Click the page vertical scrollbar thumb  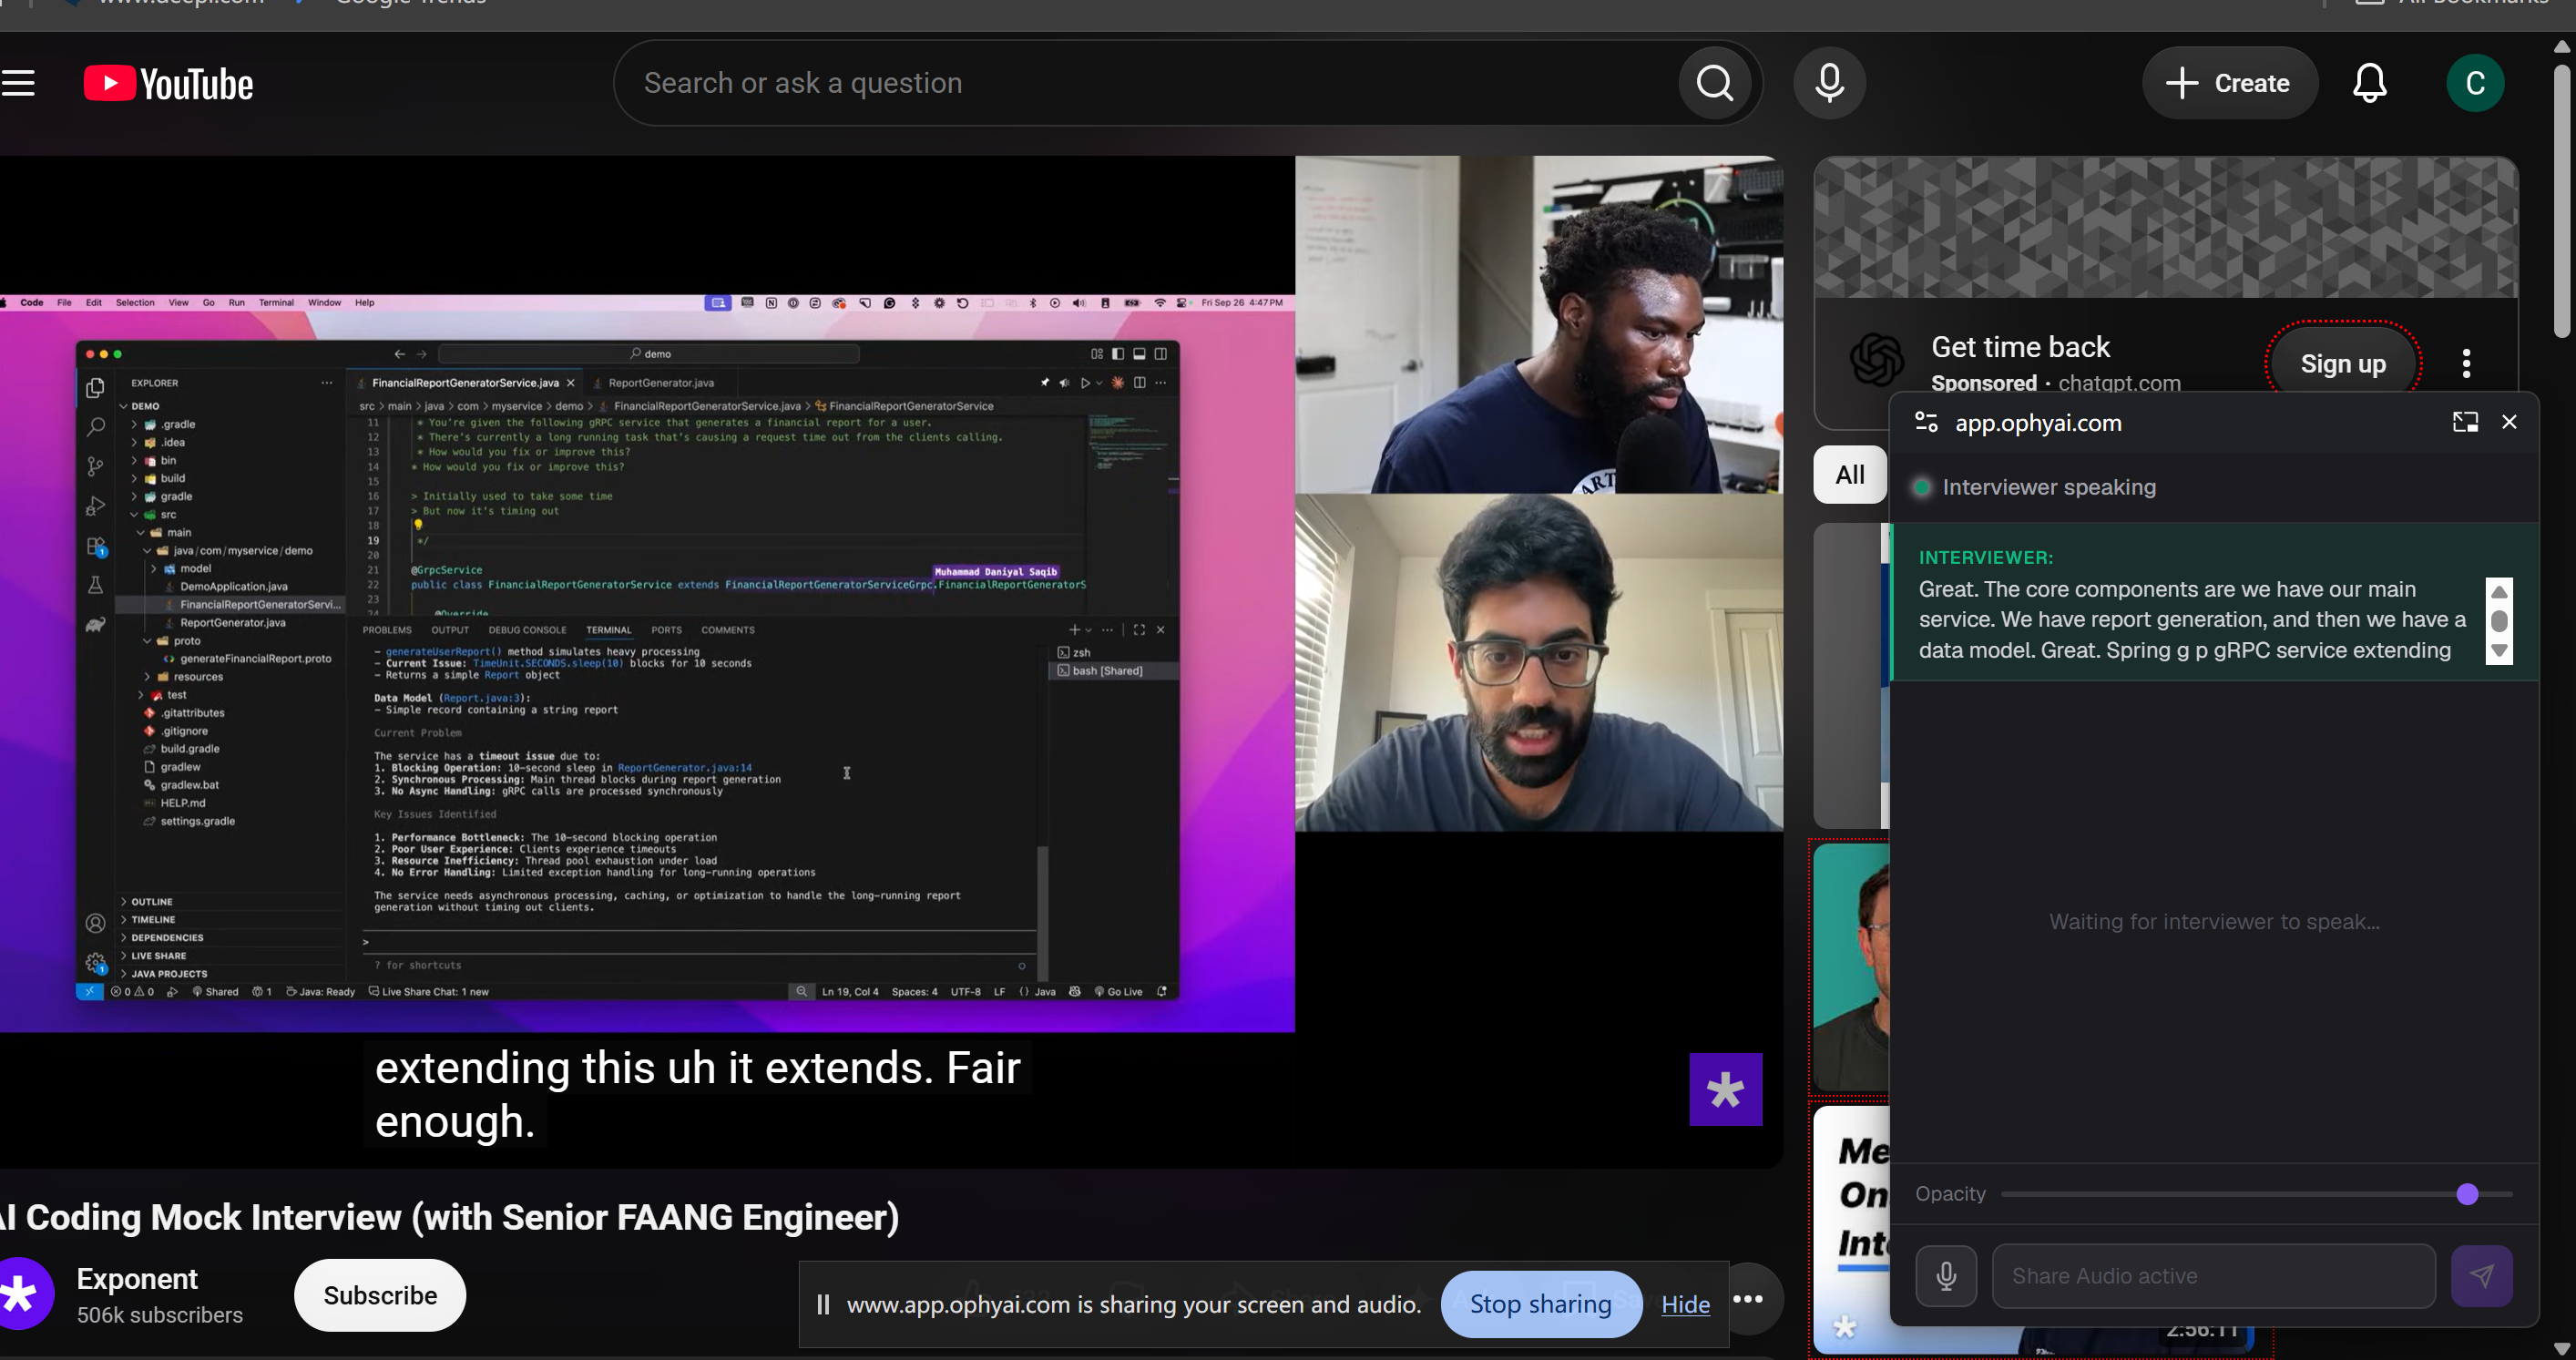(x=2561, y=200)
